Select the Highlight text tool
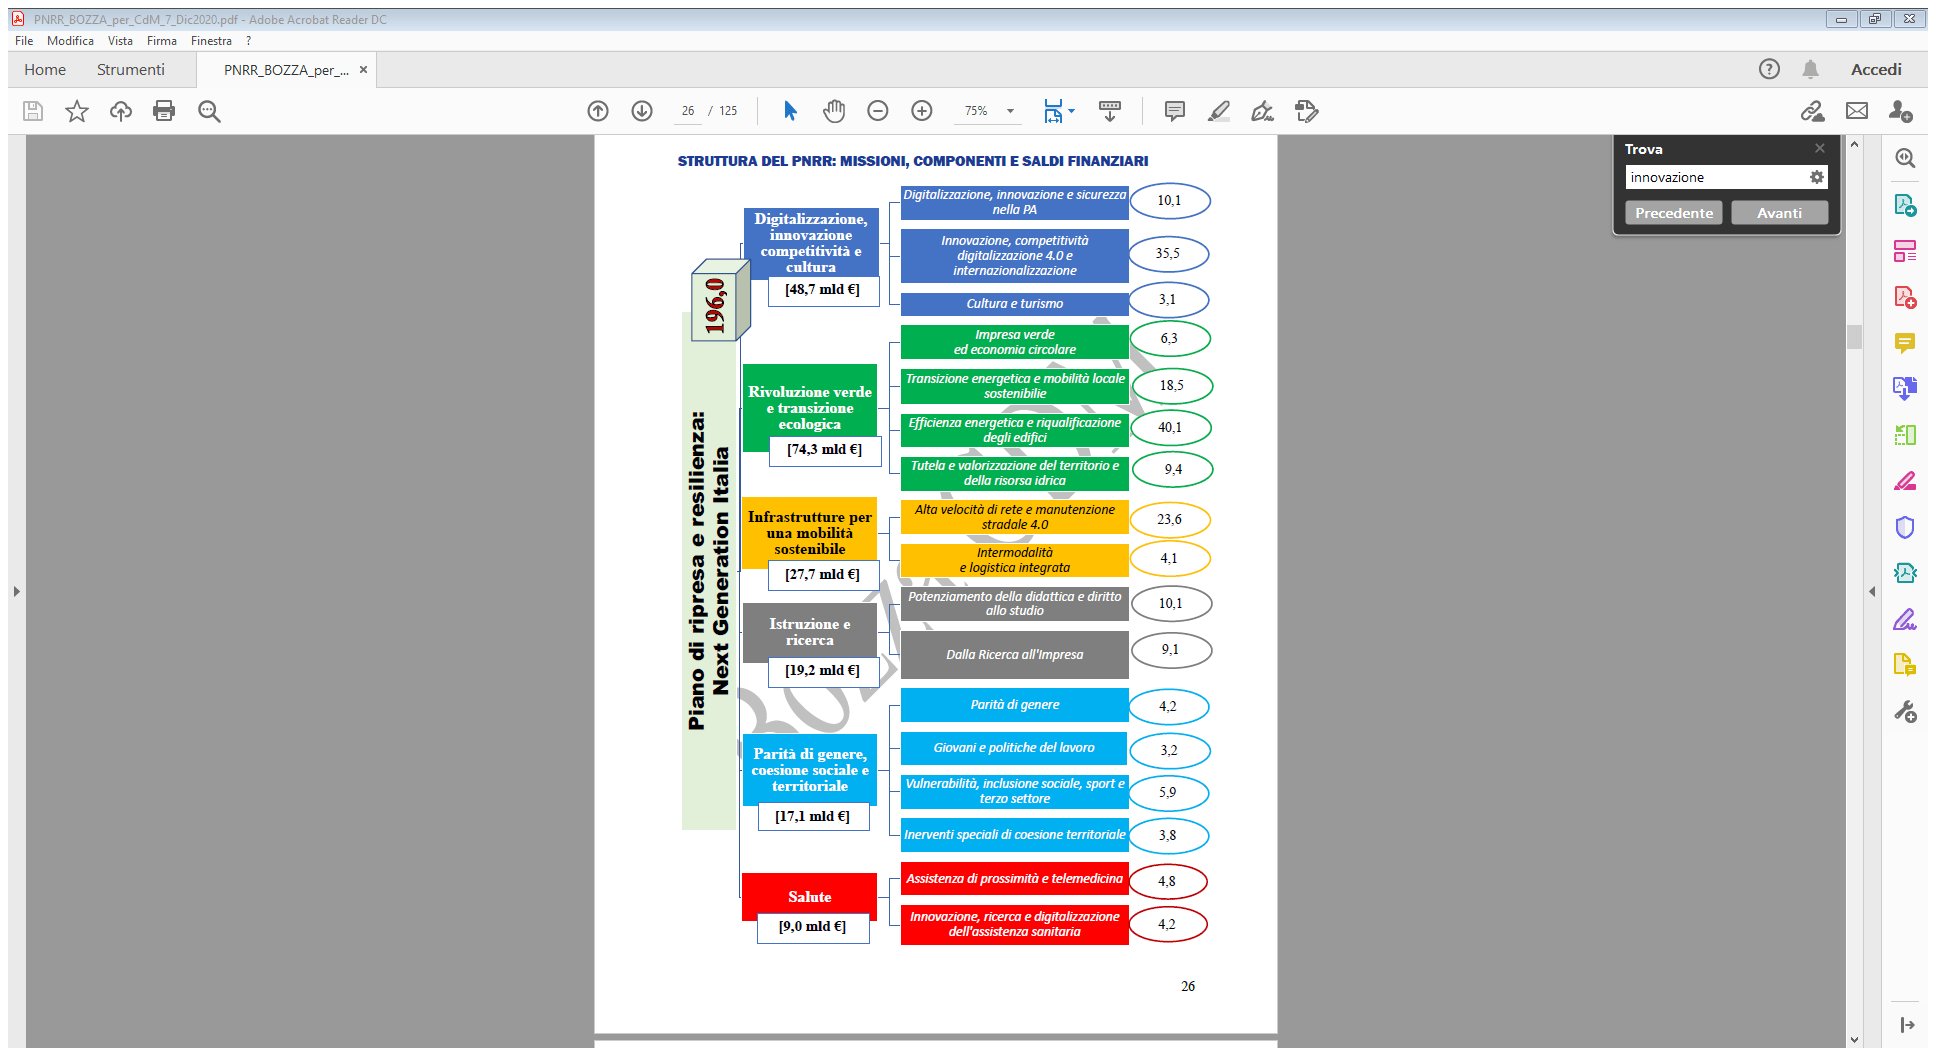Image resolution: width=1936 pixels, height=1056 pixels. click(x=1219, y=111)
